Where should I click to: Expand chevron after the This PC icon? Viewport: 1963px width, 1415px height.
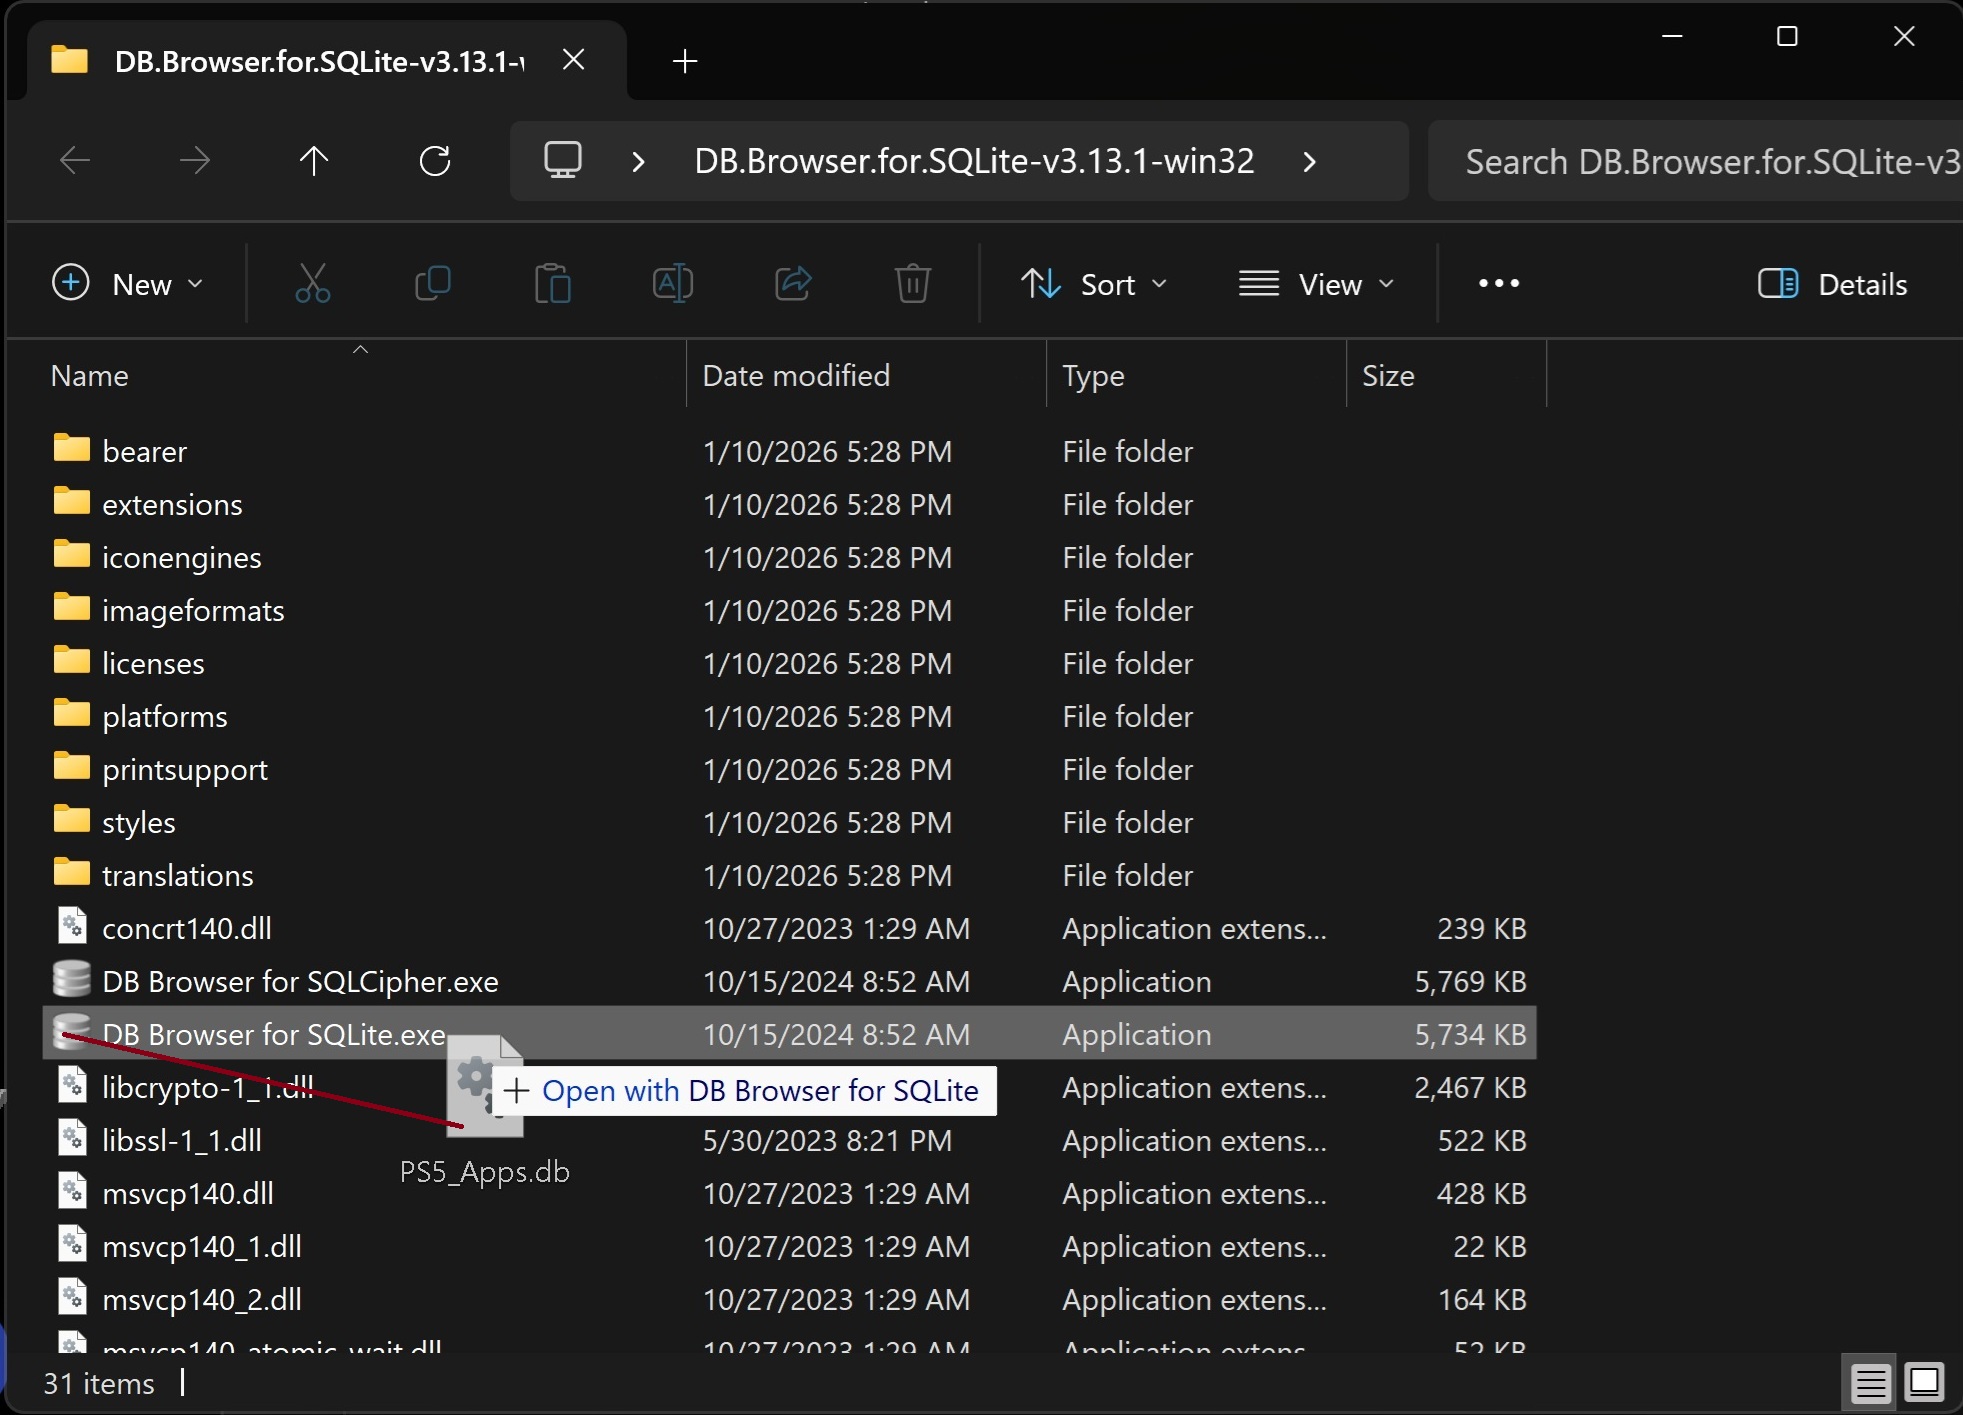(638, 161)
